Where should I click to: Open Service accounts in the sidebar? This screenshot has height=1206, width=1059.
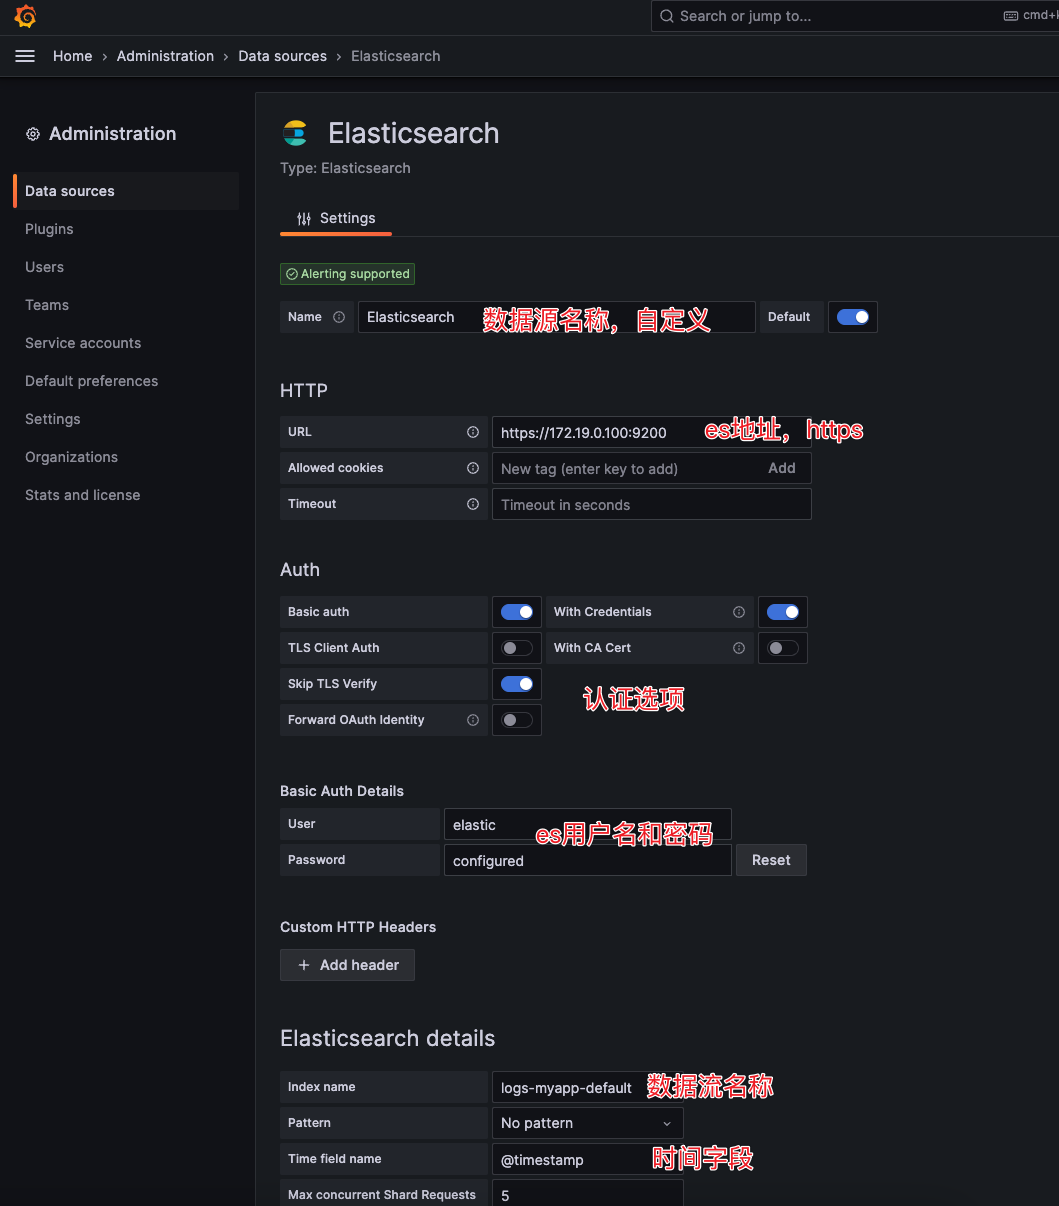(x=83, y=343)
